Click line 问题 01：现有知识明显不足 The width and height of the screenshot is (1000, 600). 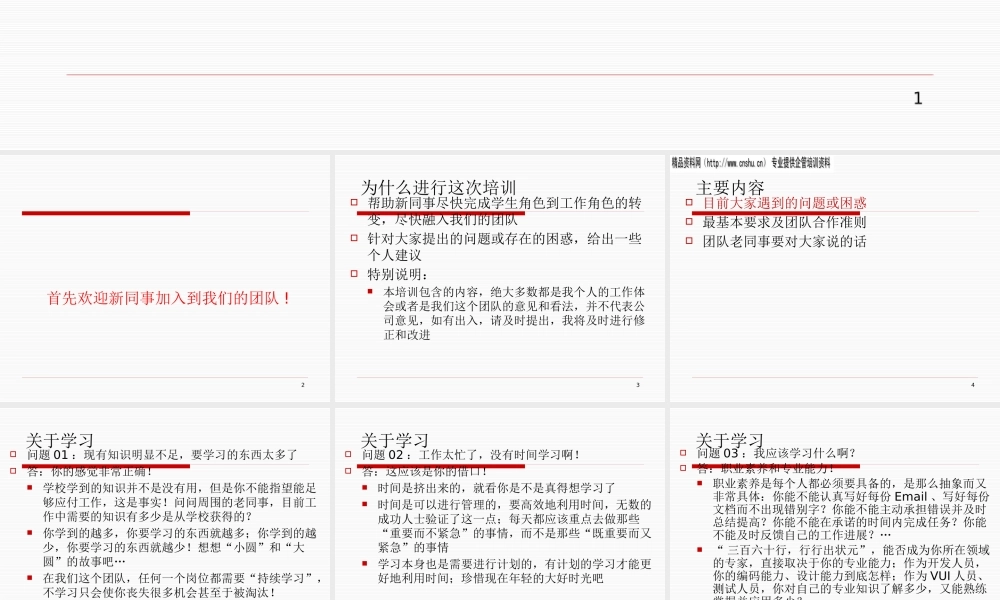[162, 455]
